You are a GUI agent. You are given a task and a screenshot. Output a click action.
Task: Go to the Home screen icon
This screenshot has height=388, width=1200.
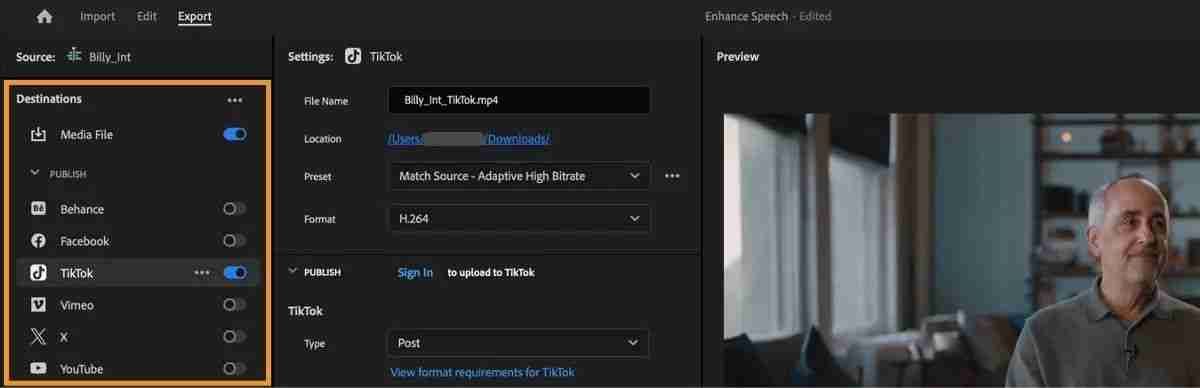[44, 16]
